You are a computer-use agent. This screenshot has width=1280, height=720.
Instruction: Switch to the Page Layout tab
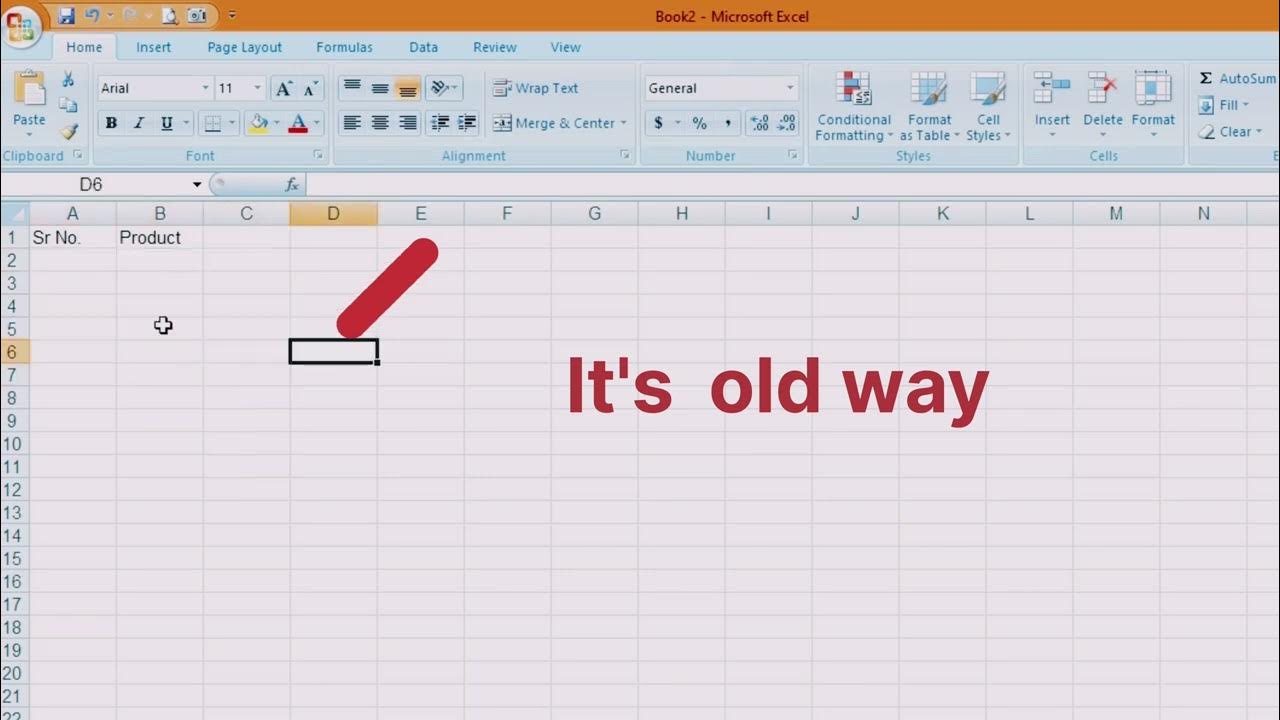[244, 47]
